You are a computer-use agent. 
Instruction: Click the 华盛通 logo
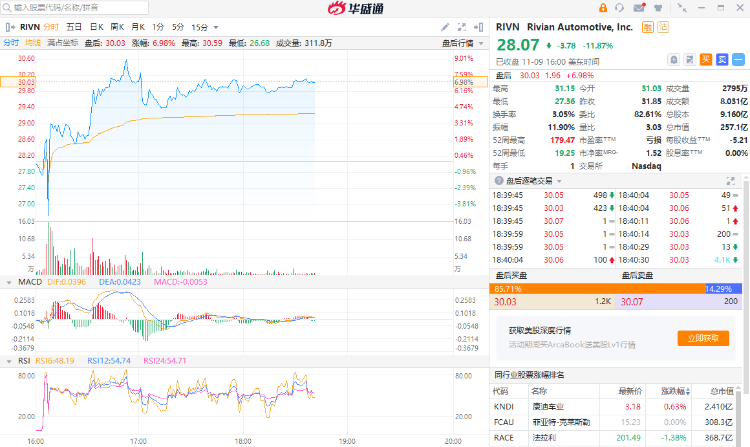(356, 8)
